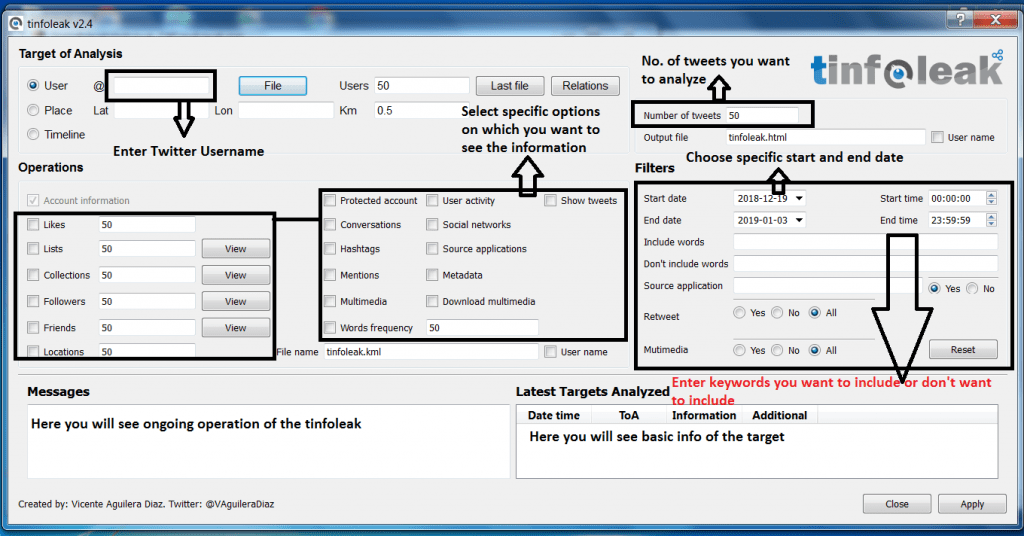The image size is (1024, 536).
Task: Click the Last file button
Action: 510,86
